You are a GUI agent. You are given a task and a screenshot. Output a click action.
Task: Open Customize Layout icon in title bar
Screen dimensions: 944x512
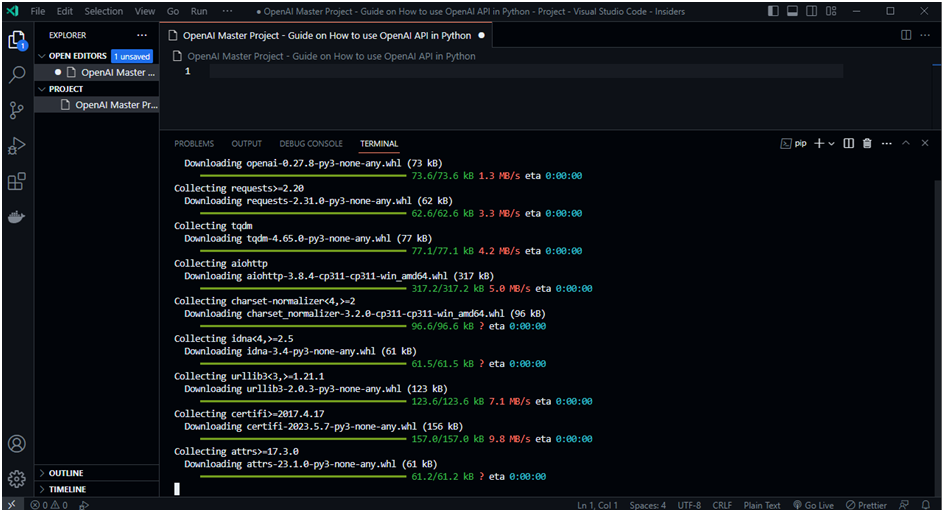[831, 11]
